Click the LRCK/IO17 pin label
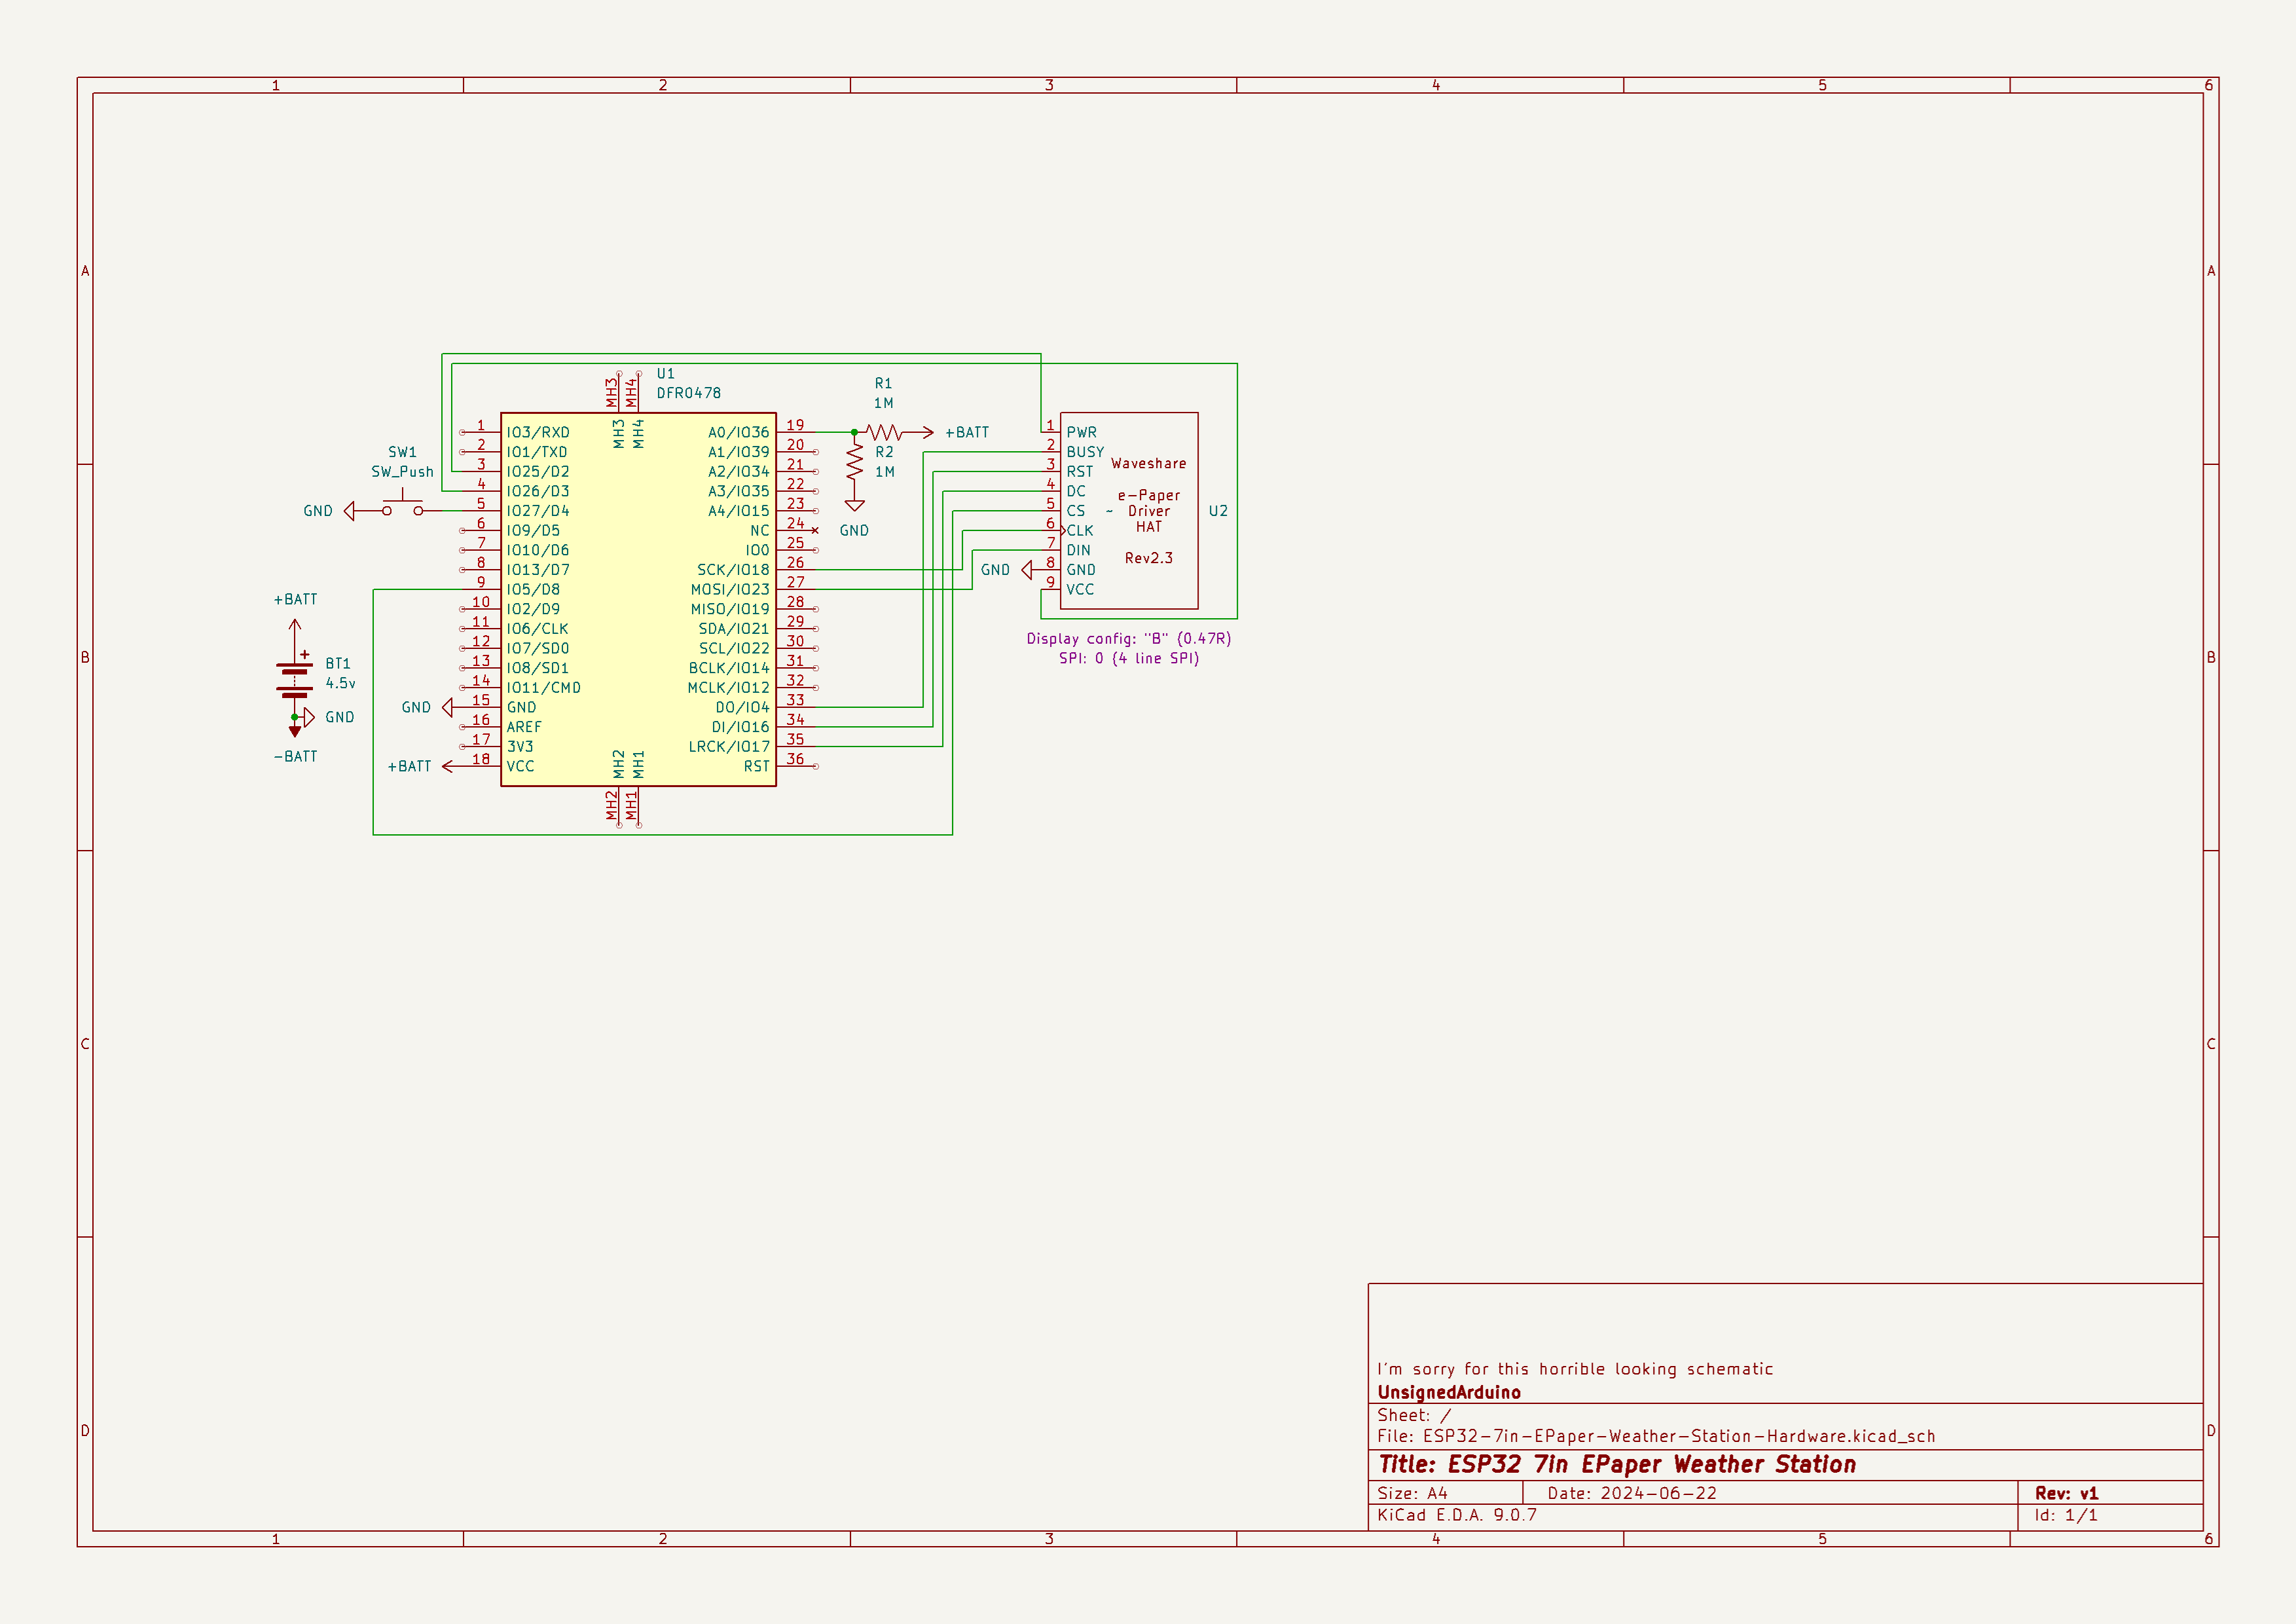 [x=729, y=746]
